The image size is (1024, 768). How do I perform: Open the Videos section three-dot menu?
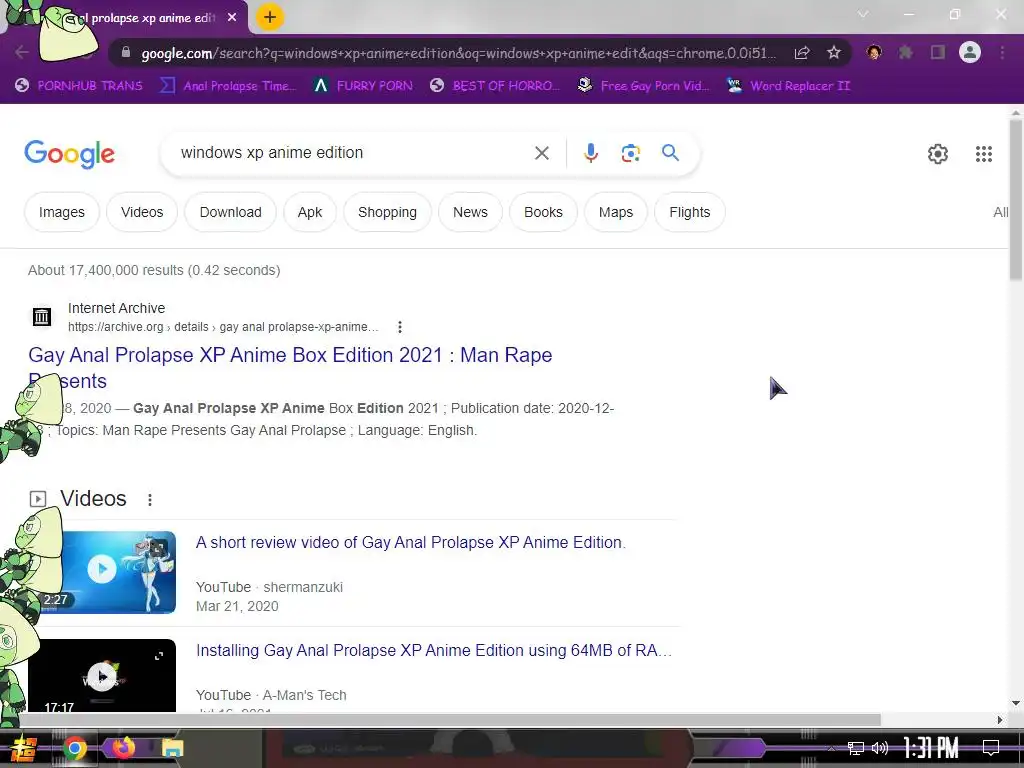[150, 500]
